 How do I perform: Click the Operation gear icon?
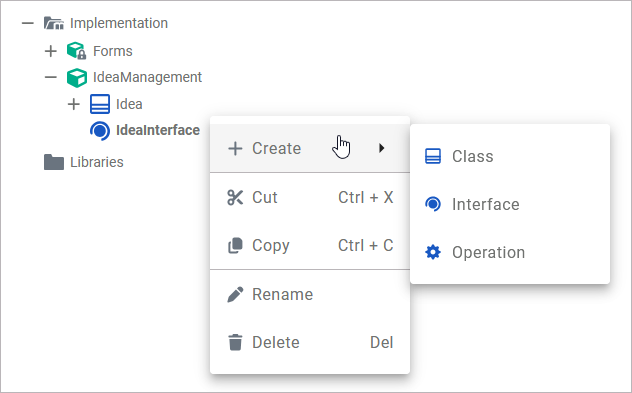click(433, 252)
